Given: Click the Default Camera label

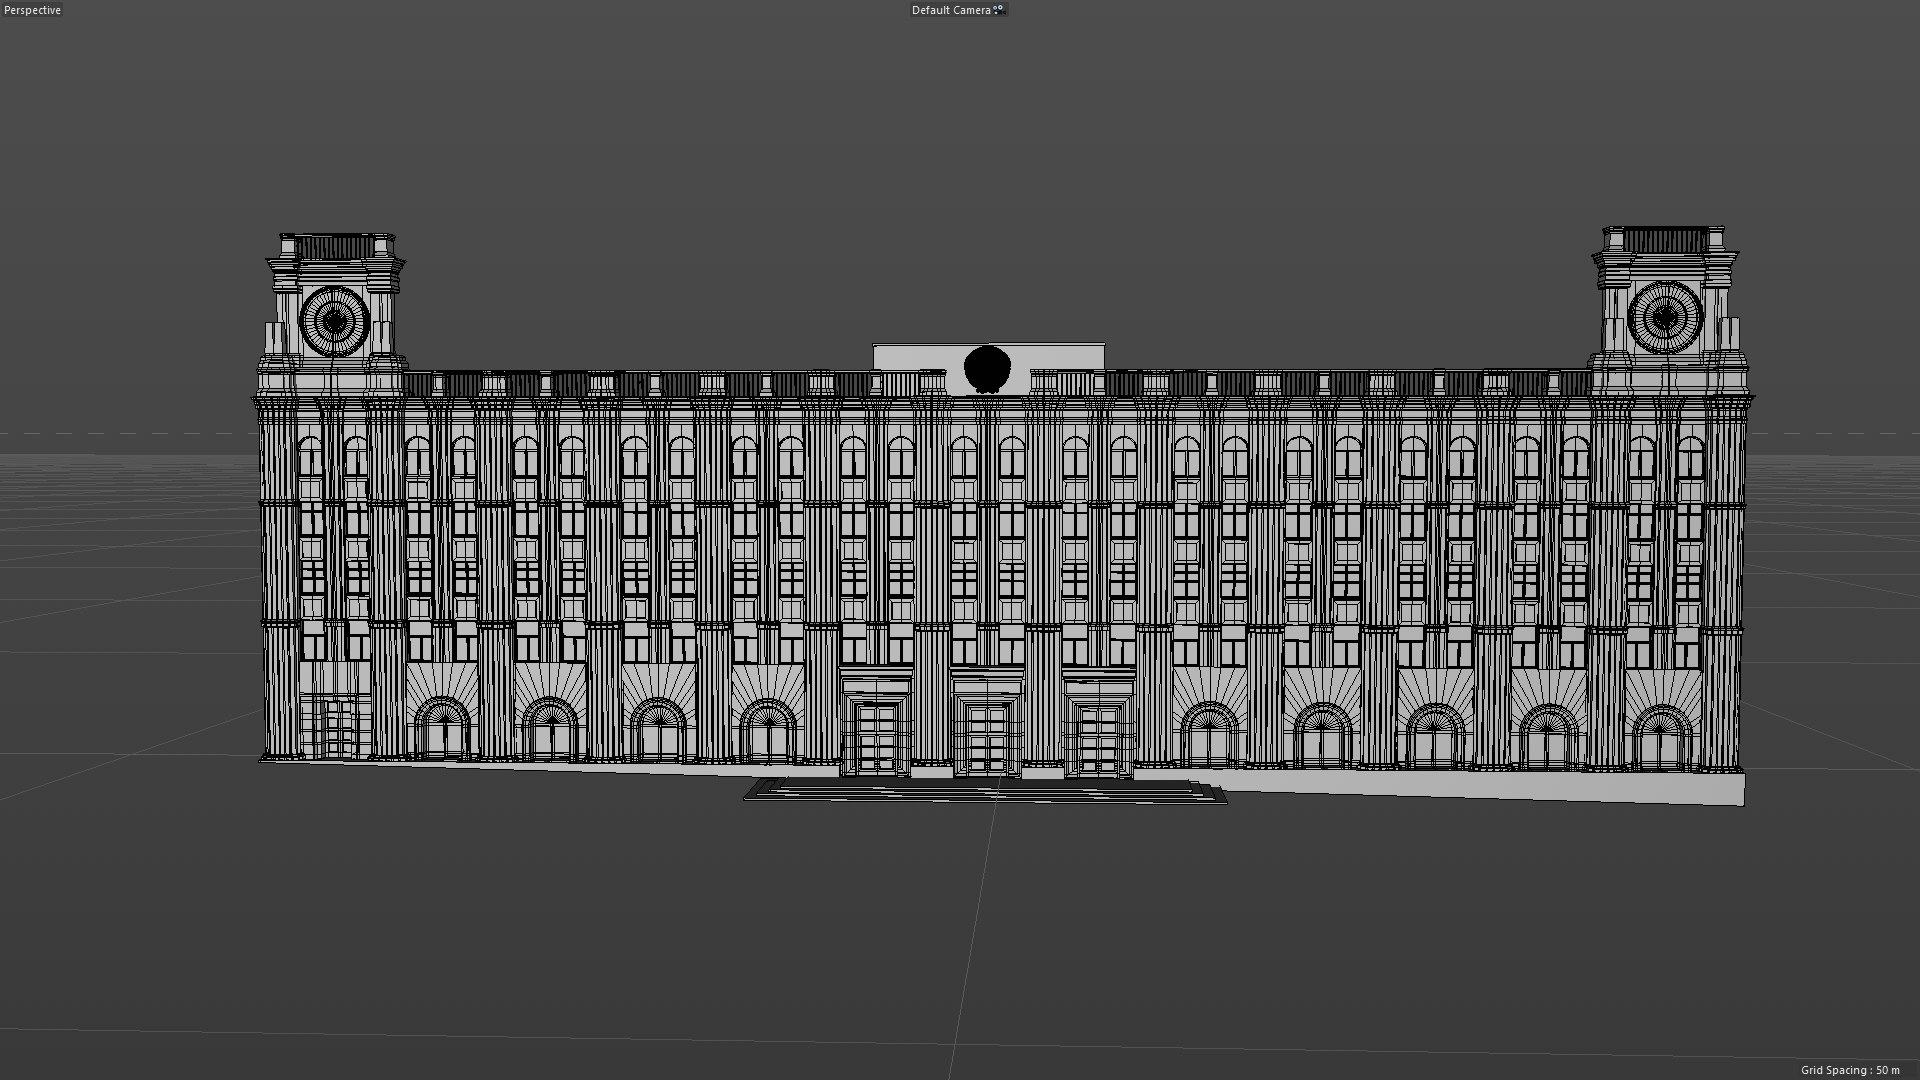Looking at the screenshot, I should 951,10.
